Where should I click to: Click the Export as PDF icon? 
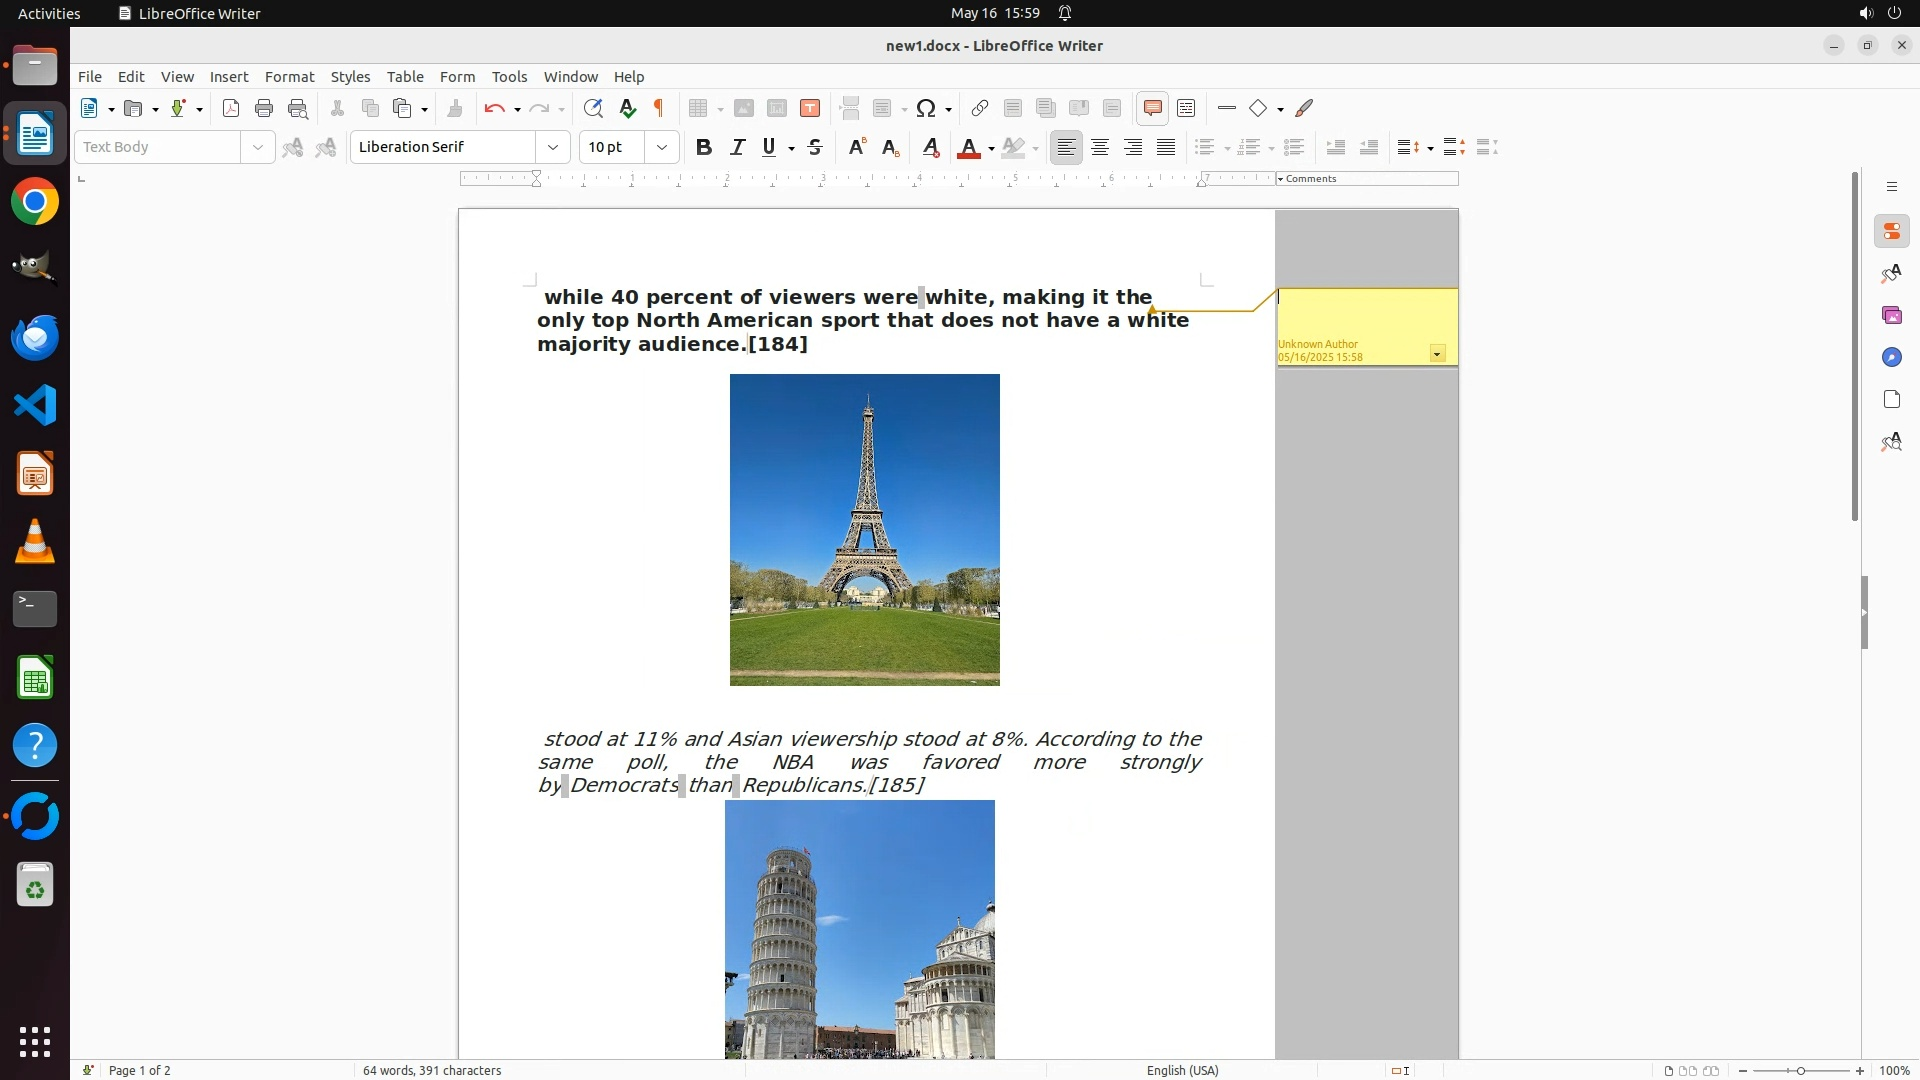231,109
